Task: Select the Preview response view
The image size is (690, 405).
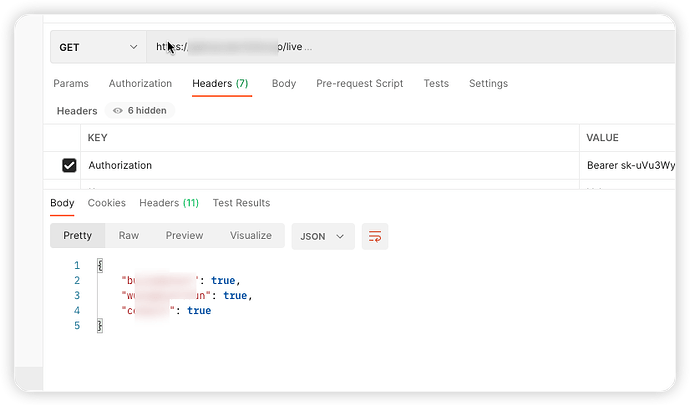Action: click(x=184, y=236)
